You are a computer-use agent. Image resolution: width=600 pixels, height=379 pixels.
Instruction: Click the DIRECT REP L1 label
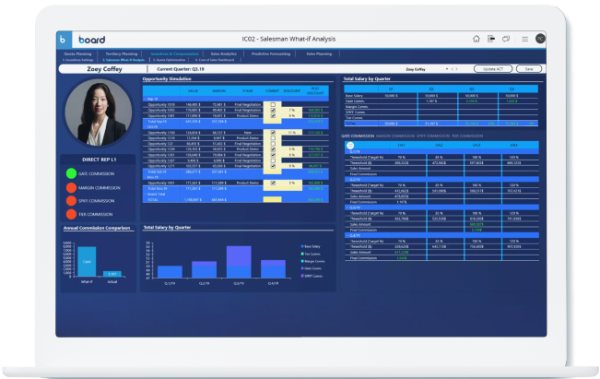tap(99, 160)
